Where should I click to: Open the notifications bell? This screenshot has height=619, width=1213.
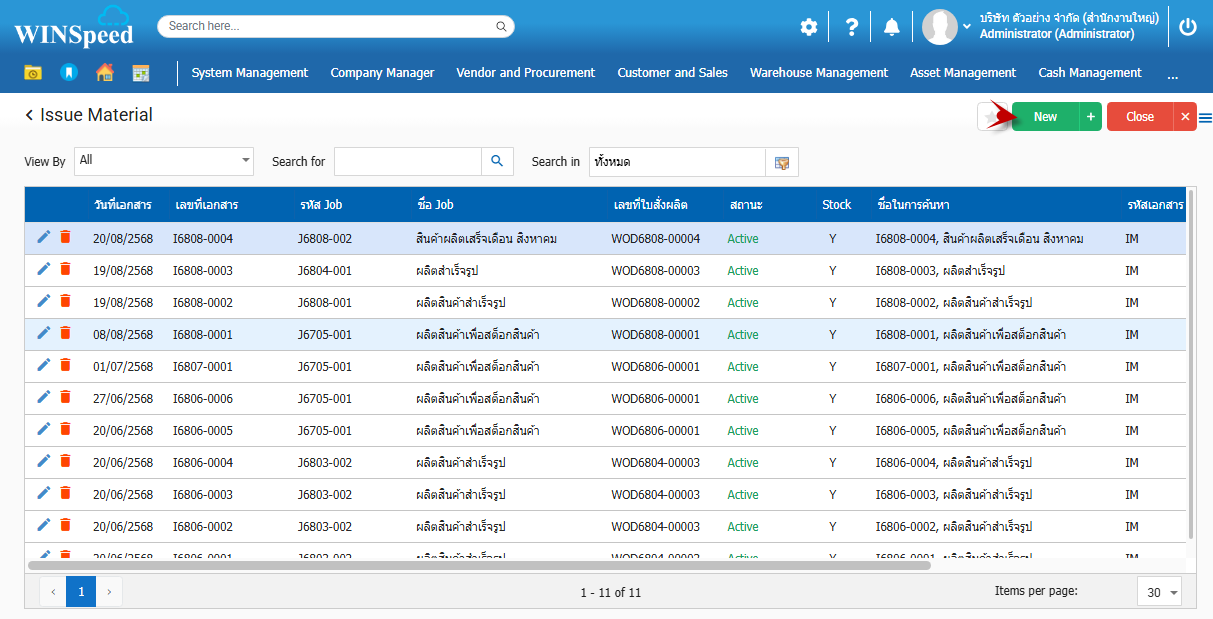pos(892,27)
